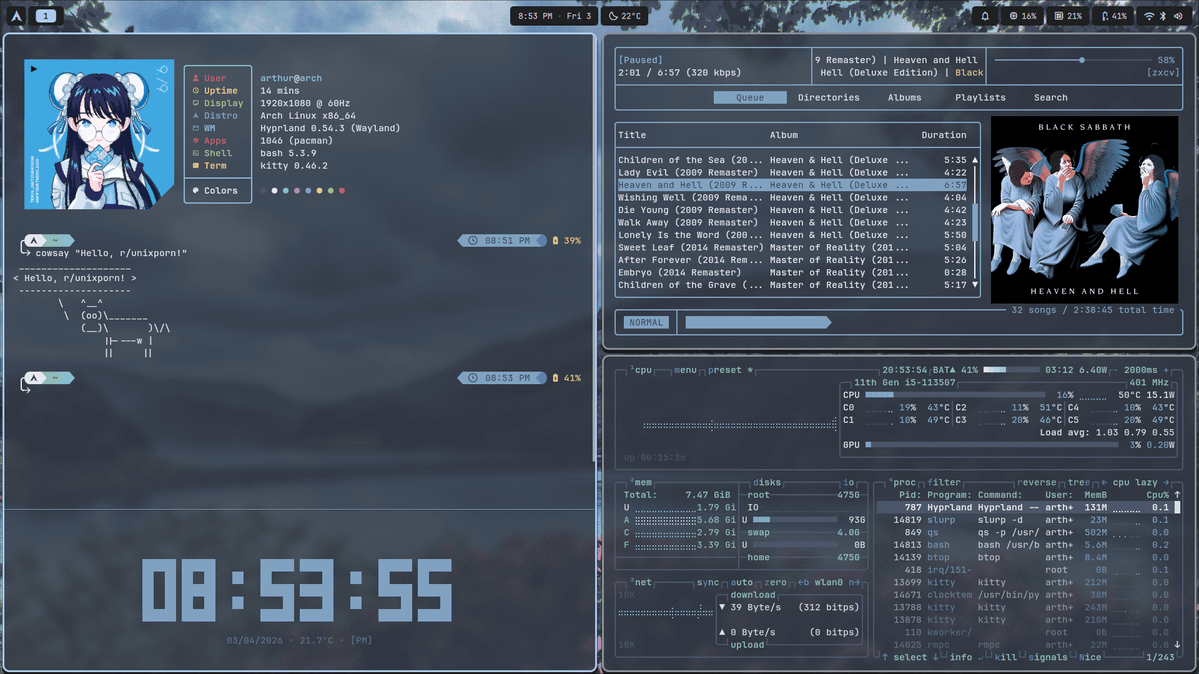
Task: Click the Arch logo in the top-left corner
Action: tap(14, 15)
